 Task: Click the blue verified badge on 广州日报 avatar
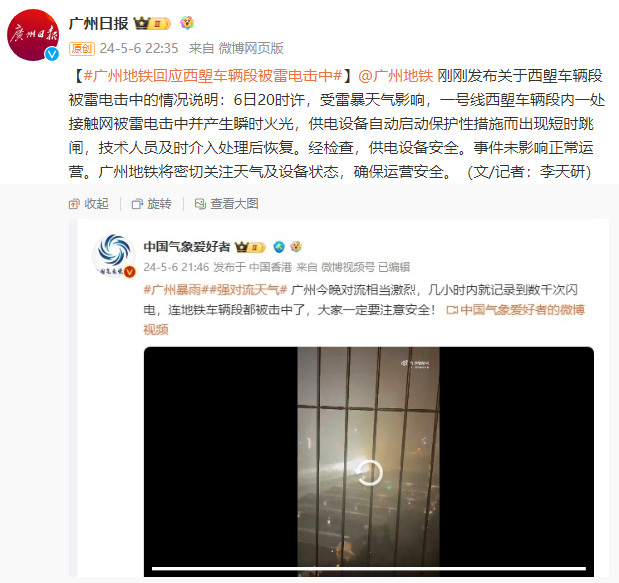[x=52, y=54]
